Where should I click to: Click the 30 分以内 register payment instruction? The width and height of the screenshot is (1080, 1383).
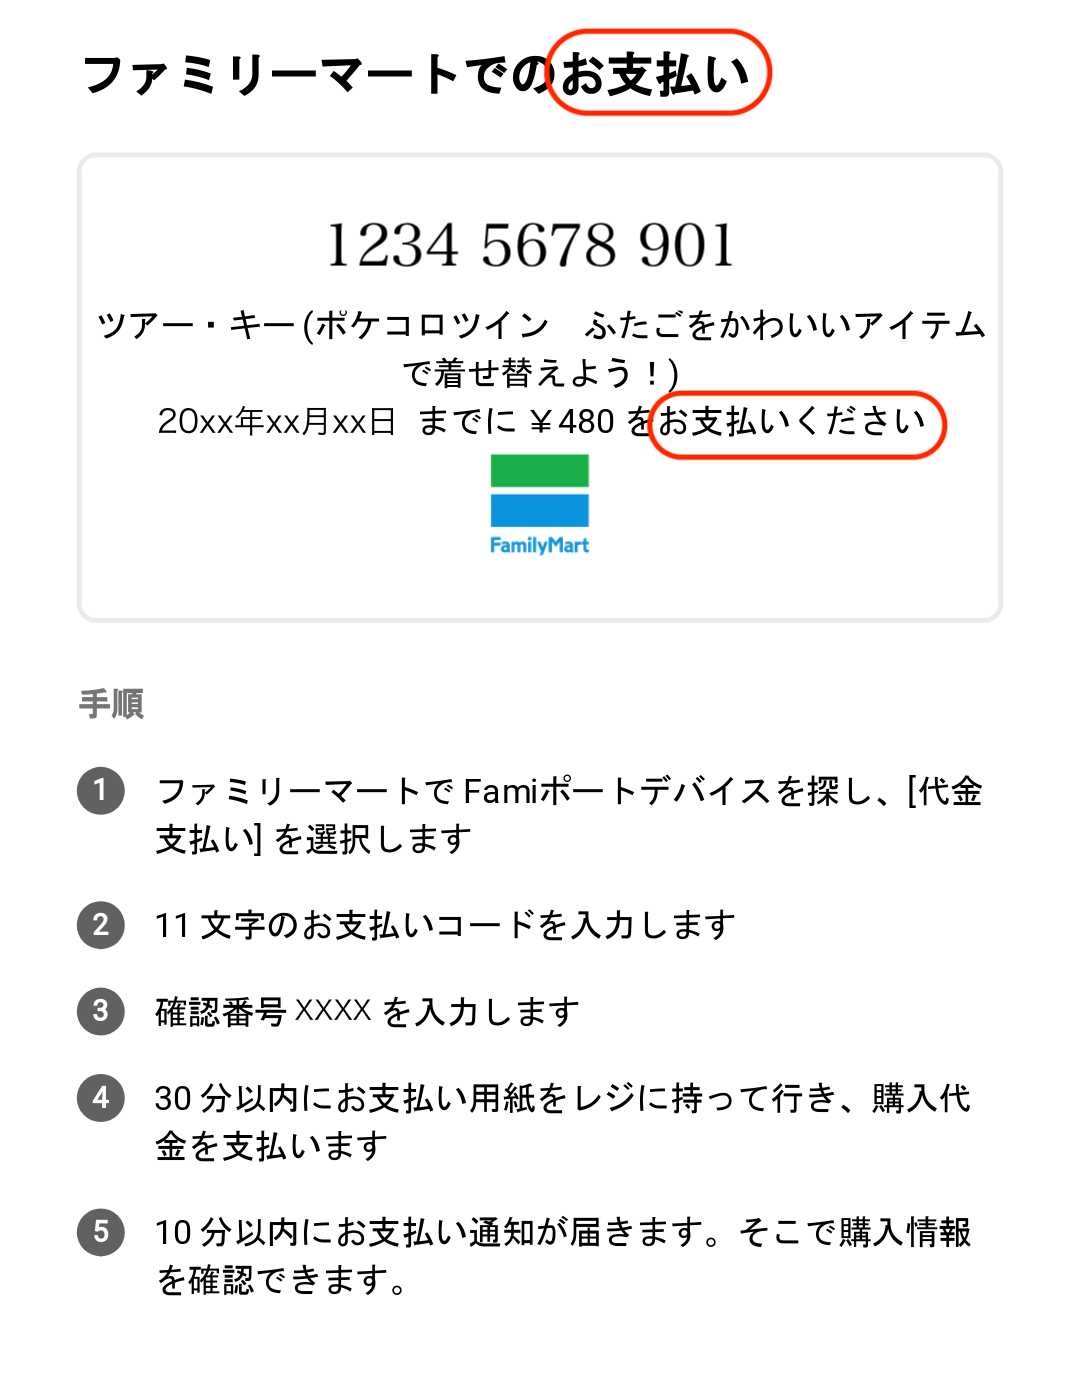[x=563, y=1122]
